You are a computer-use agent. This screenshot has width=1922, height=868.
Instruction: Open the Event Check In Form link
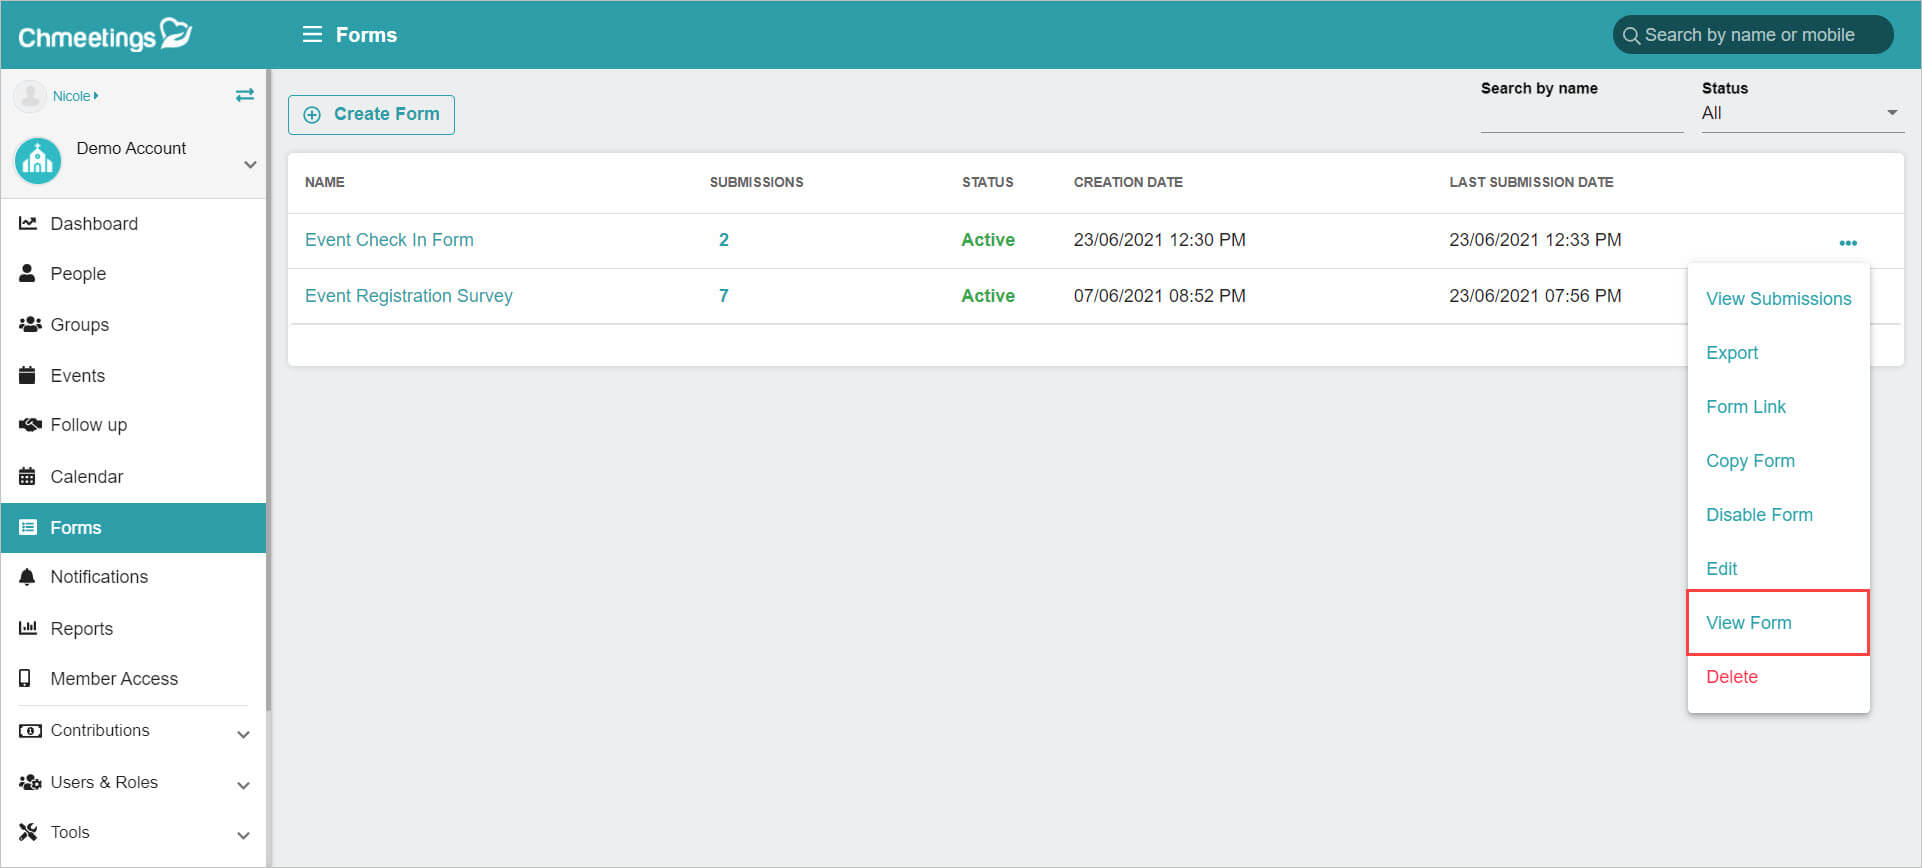coord(389,240)
